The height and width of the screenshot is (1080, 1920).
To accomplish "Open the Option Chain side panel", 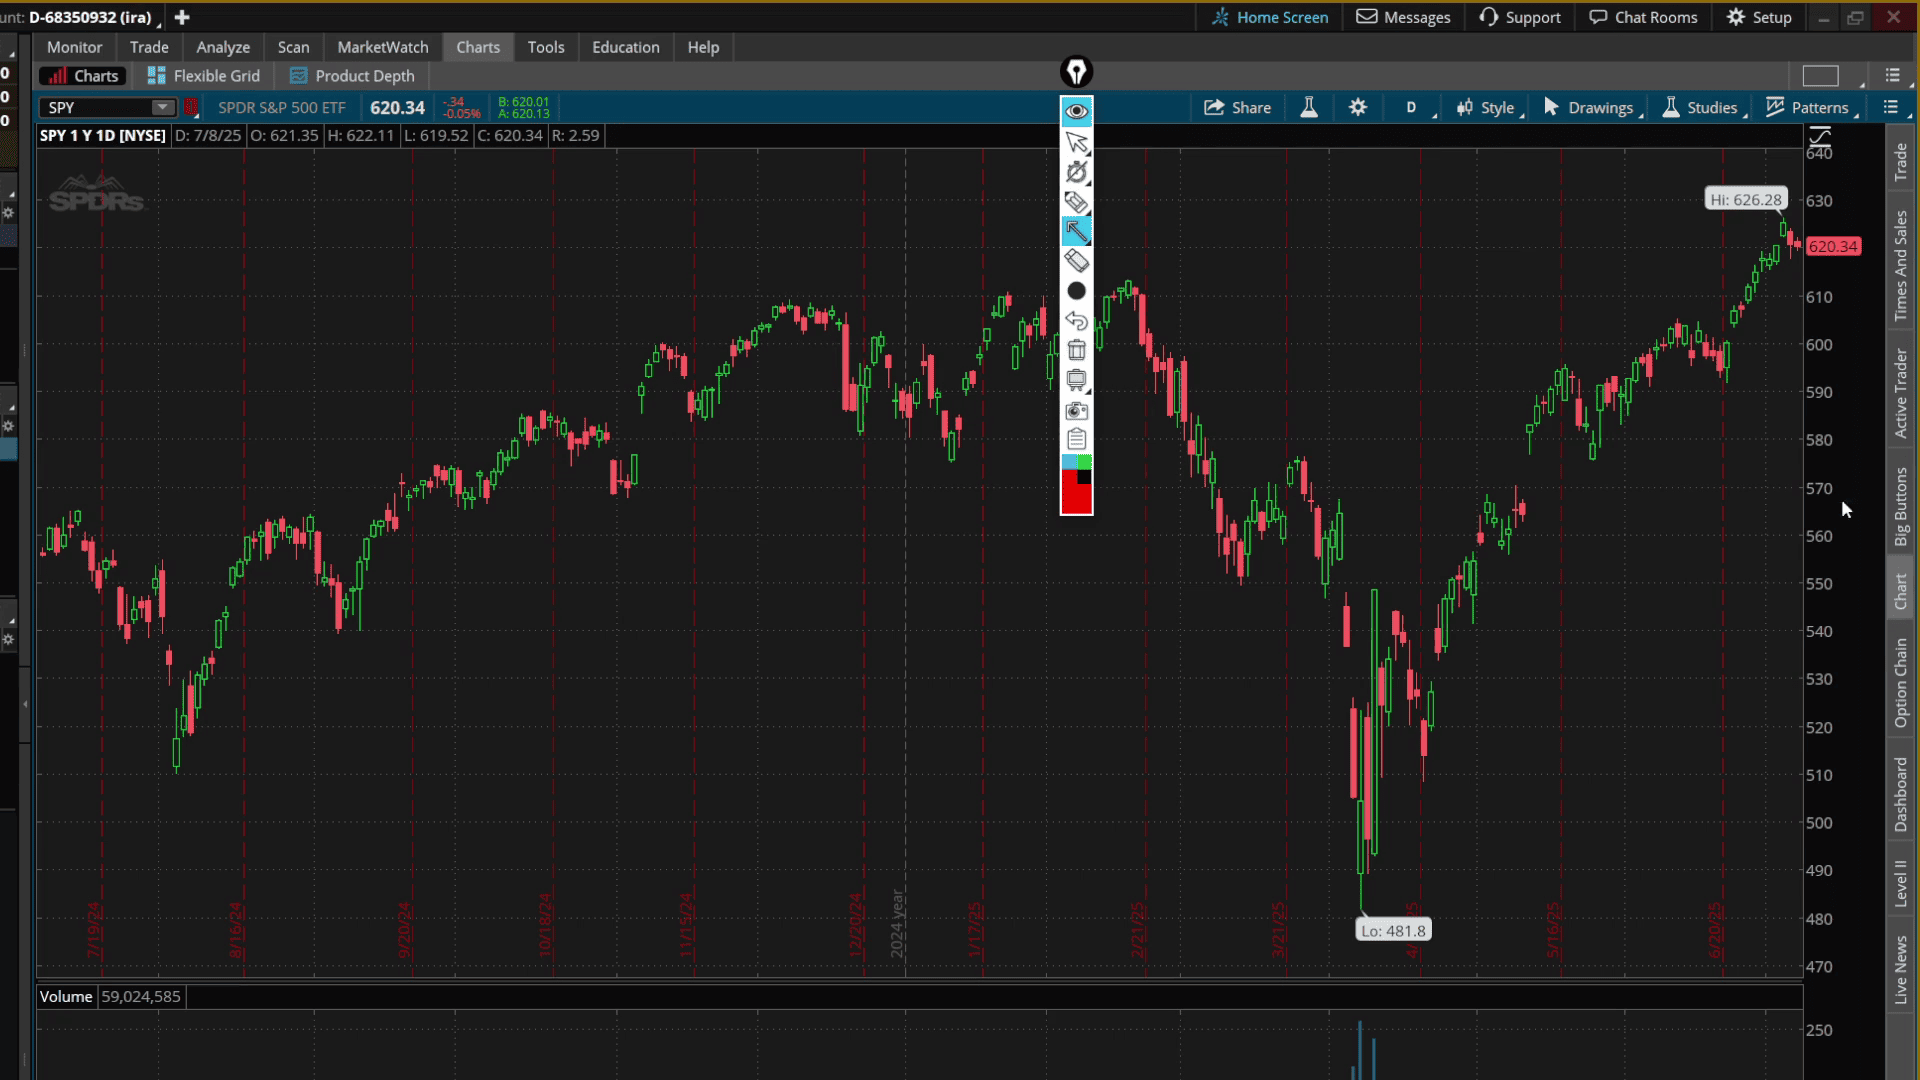I will pos(1900,683).
